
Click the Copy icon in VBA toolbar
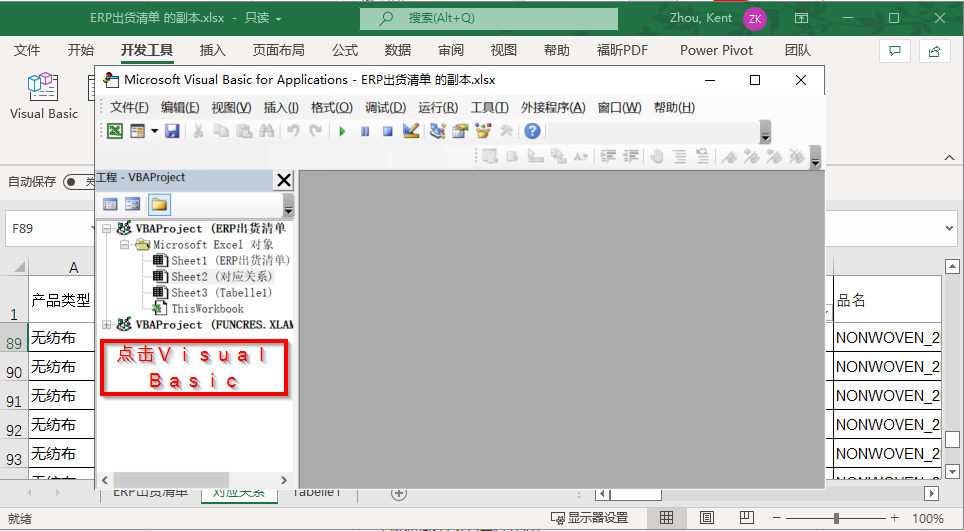click(221, 131)
